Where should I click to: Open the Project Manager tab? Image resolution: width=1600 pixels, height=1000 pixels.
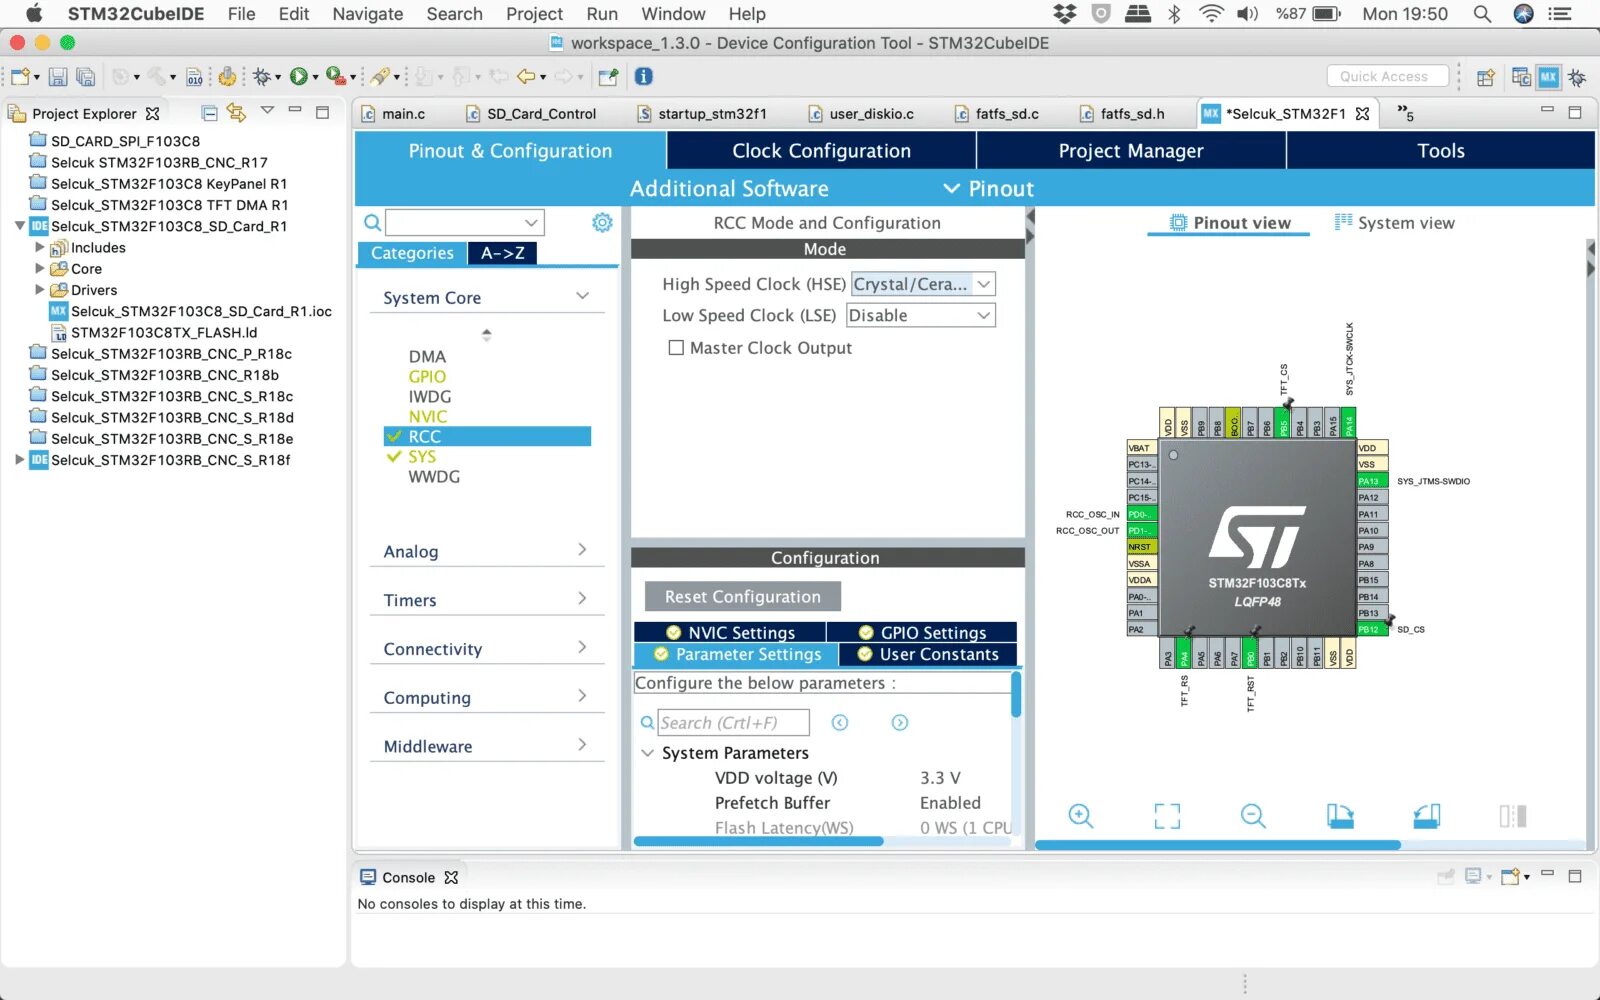pyautogui.click(x=1131, y=151)
